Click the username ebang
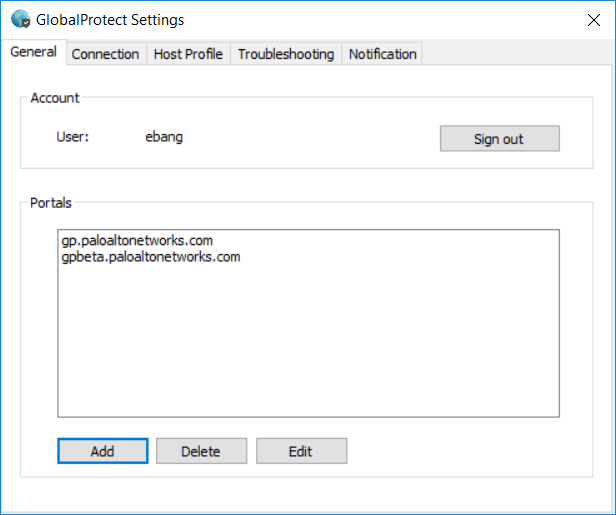Screen dimensions: 616x515 164,137
